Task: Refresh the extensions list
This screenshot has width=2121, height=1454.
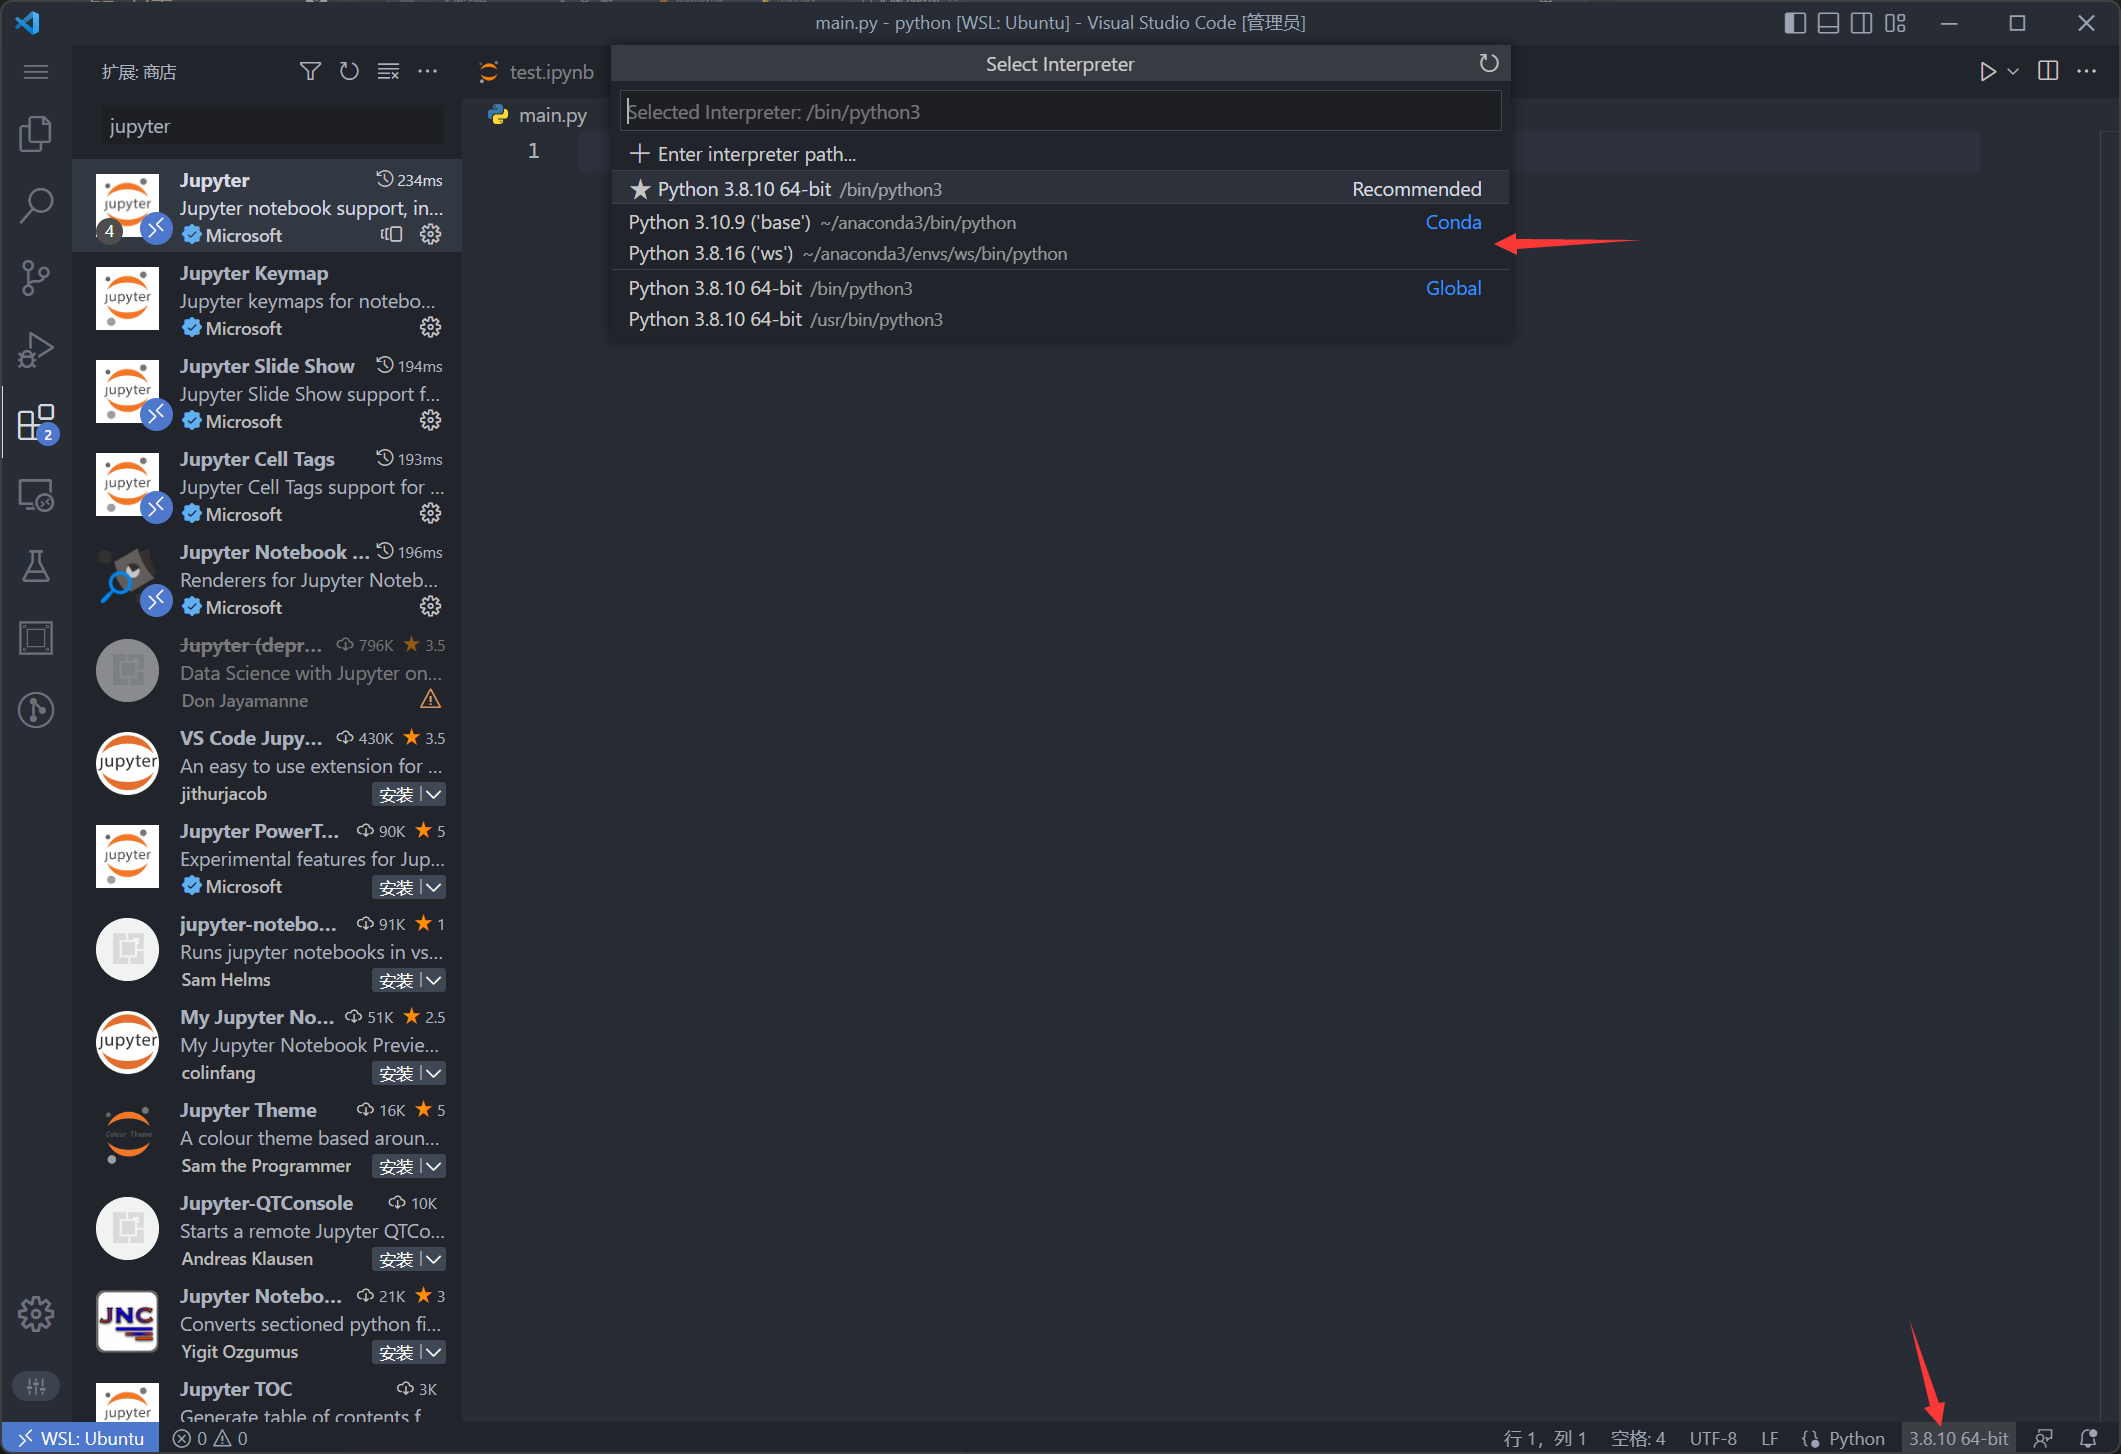Action: (x=349, y=71)
